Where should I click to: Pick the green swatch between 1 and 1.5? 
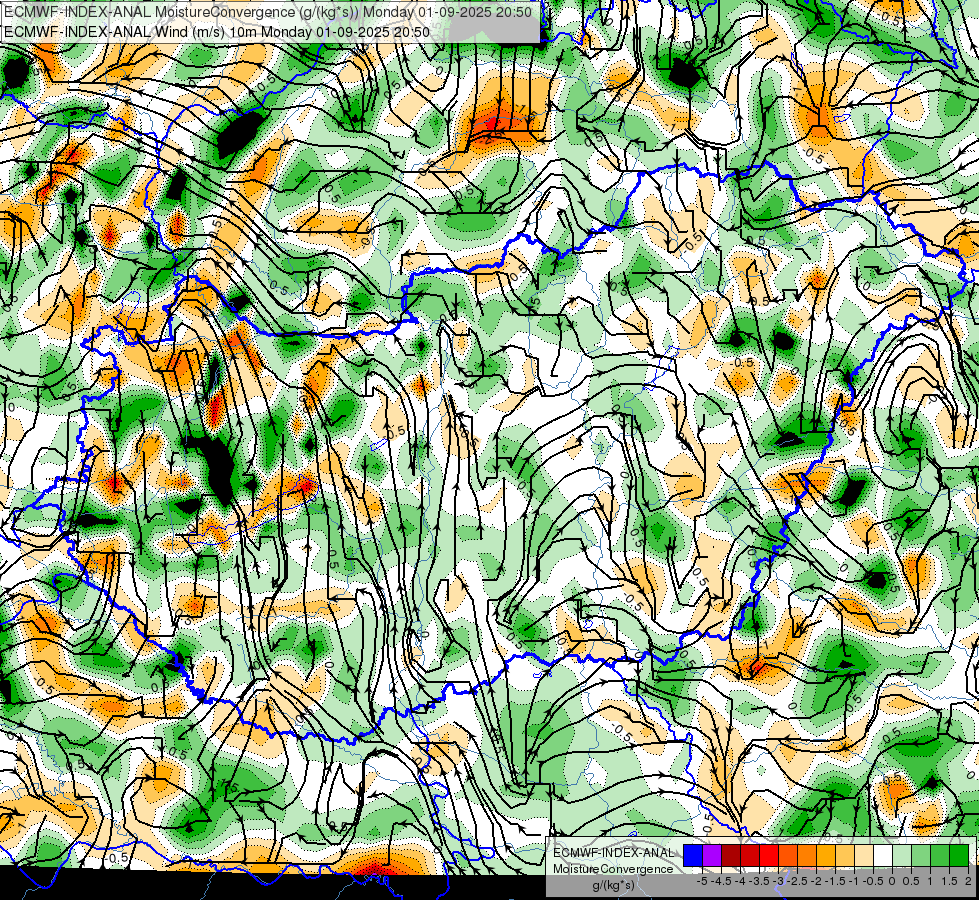pos(940,856)
